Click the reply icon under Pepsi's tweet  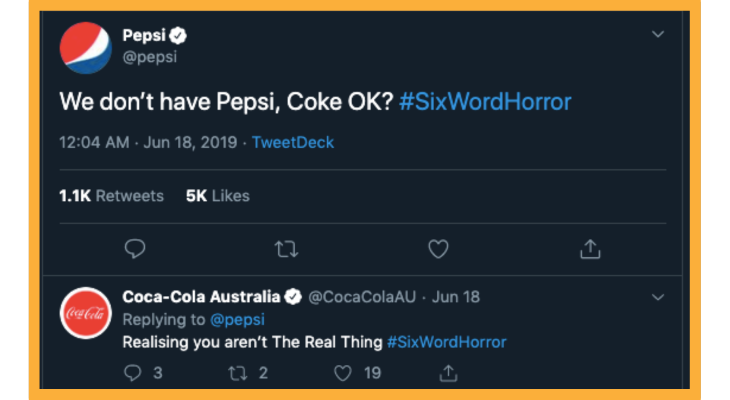point(135,249)
